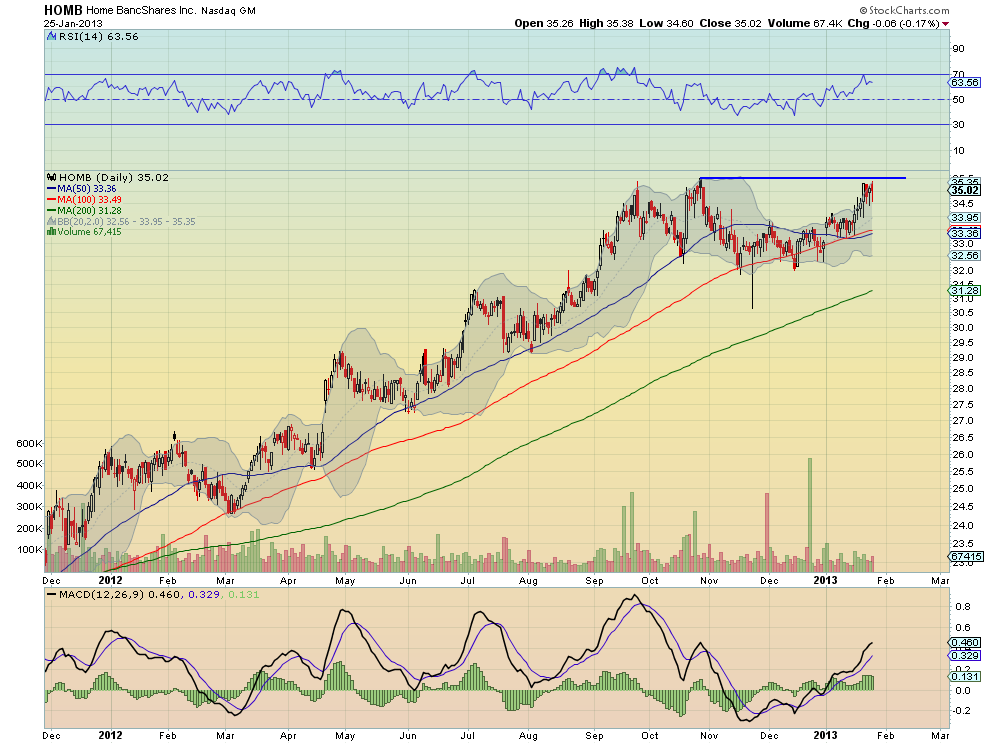Click the 35.02 current price tag

(x=961, y=189)
